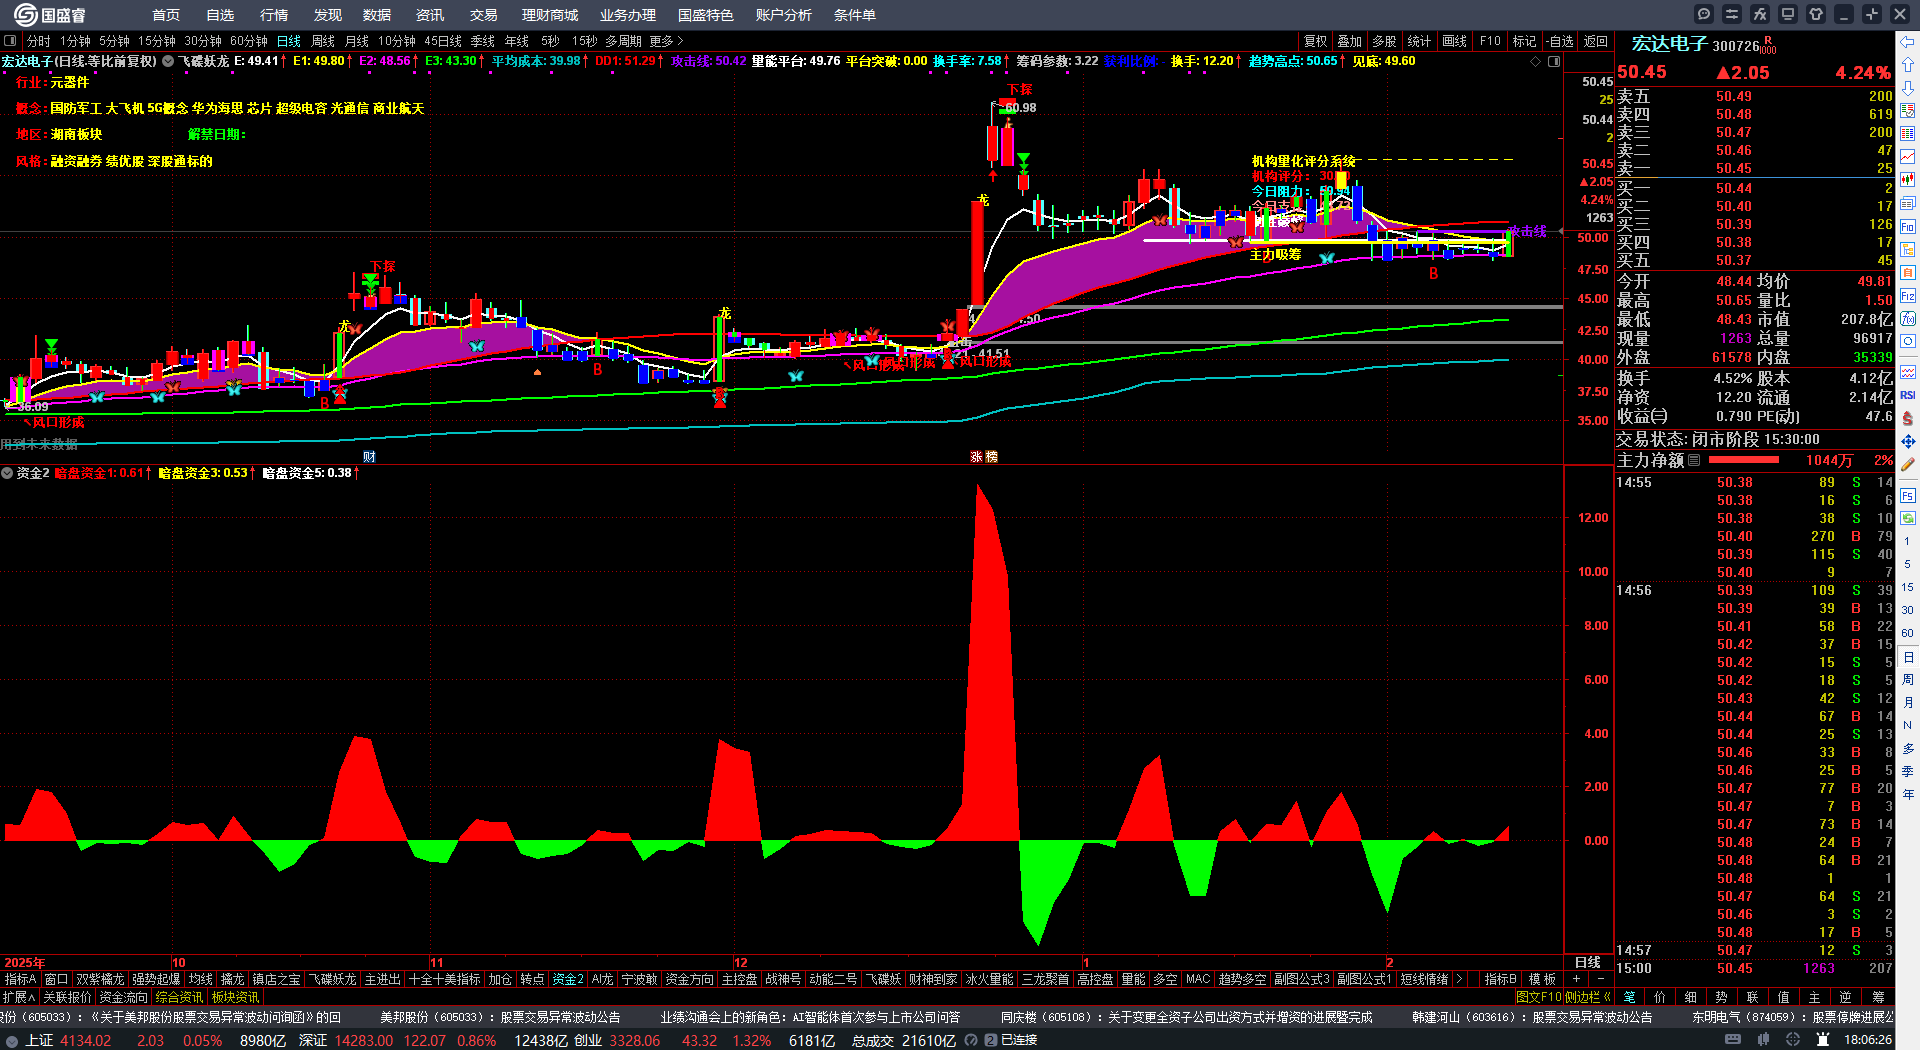Screen dimensions: 1920x1050
Task: Click the F12 trading icon in sidebar
Action: coord(1908,296)
